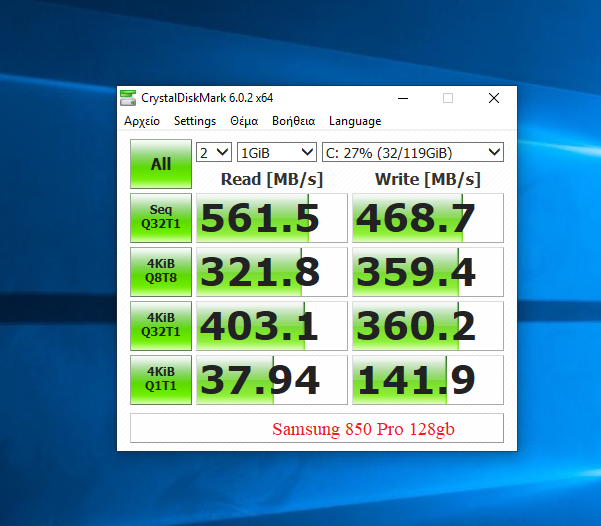
Task: Start the 4KiB Q32T1 test
Action: coord(161,326)
